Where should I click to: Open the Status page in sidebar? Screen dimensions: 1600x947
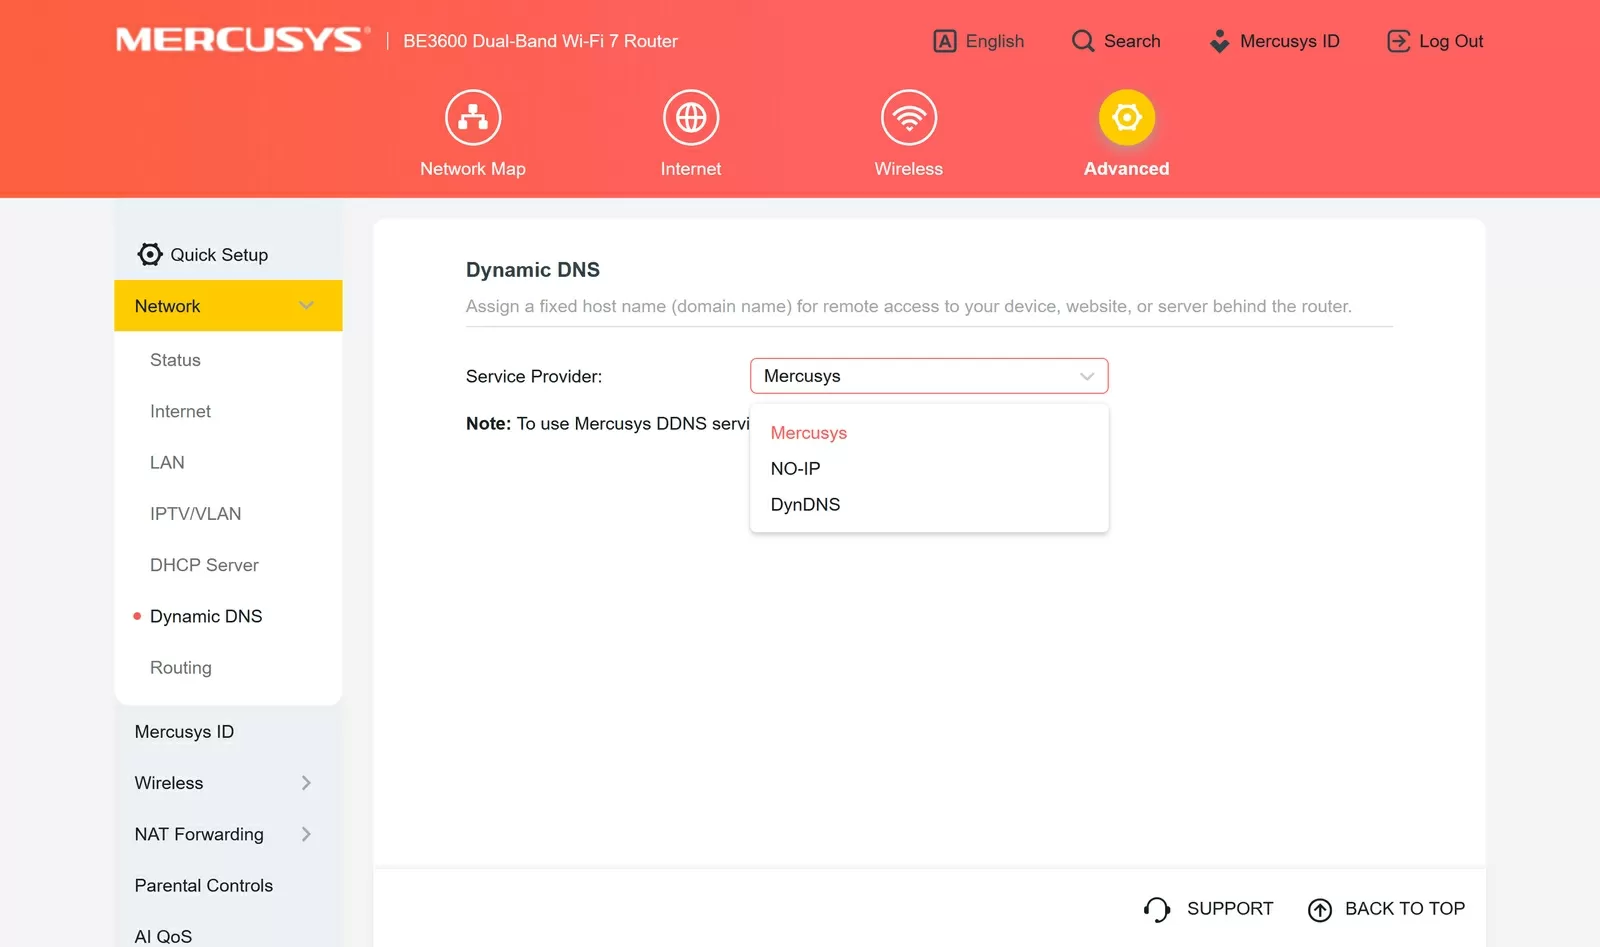175,360
